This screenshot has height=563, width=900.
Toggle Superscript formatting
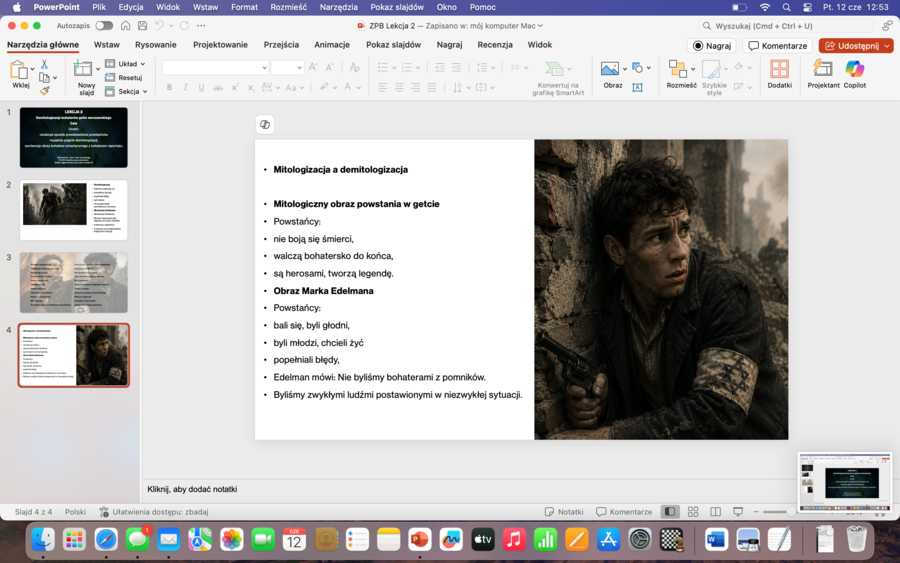click(x=235, y=87)
